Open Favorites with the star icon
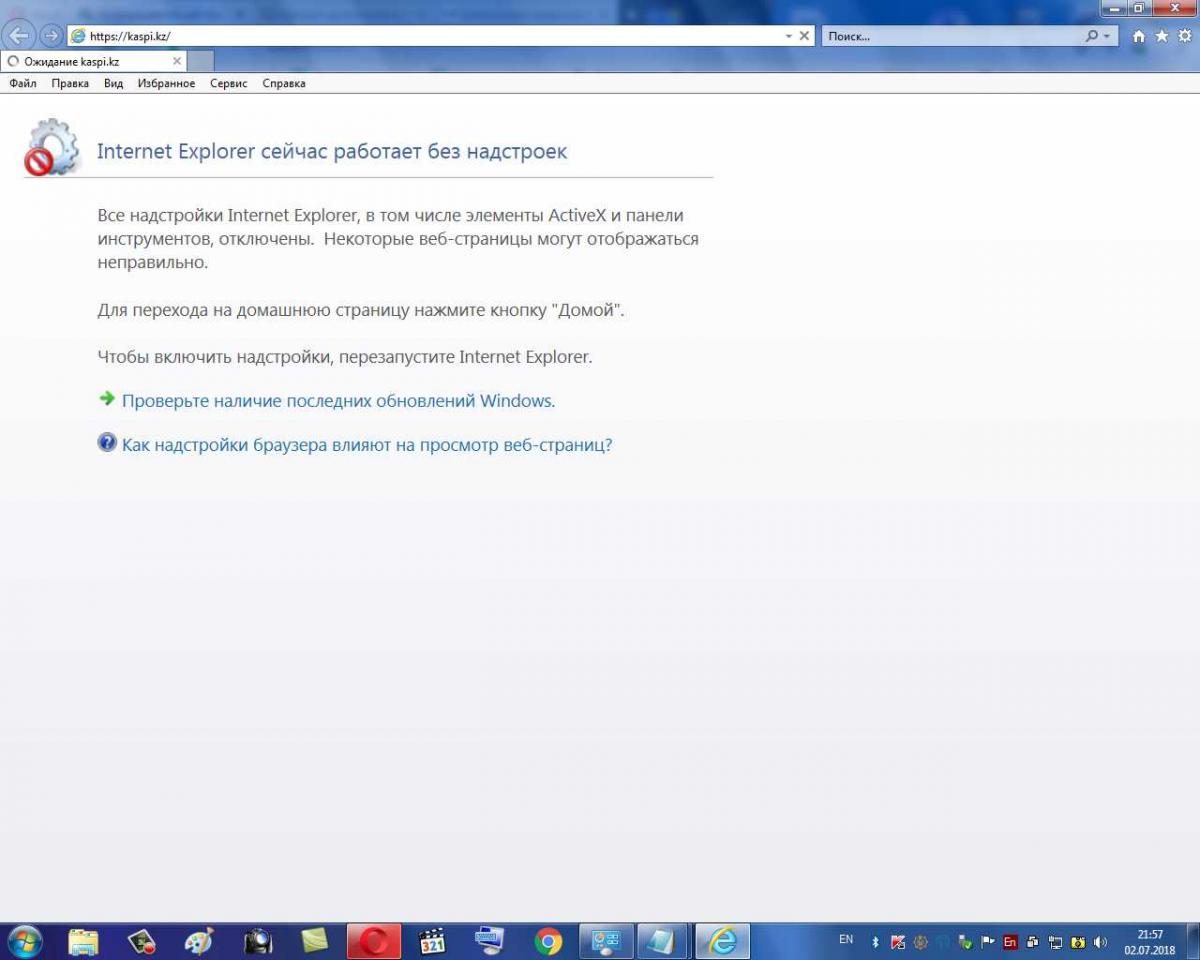Viewport: 1200px width, 960px height. pyautogui.click(x=1161, y=36)
